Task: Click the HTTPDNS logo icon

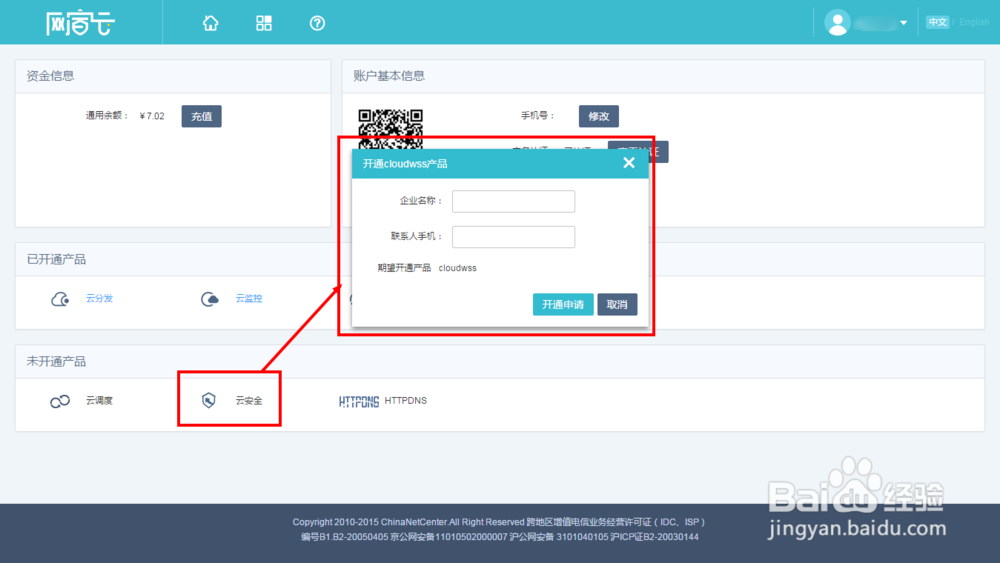Action: pos(358,401)
